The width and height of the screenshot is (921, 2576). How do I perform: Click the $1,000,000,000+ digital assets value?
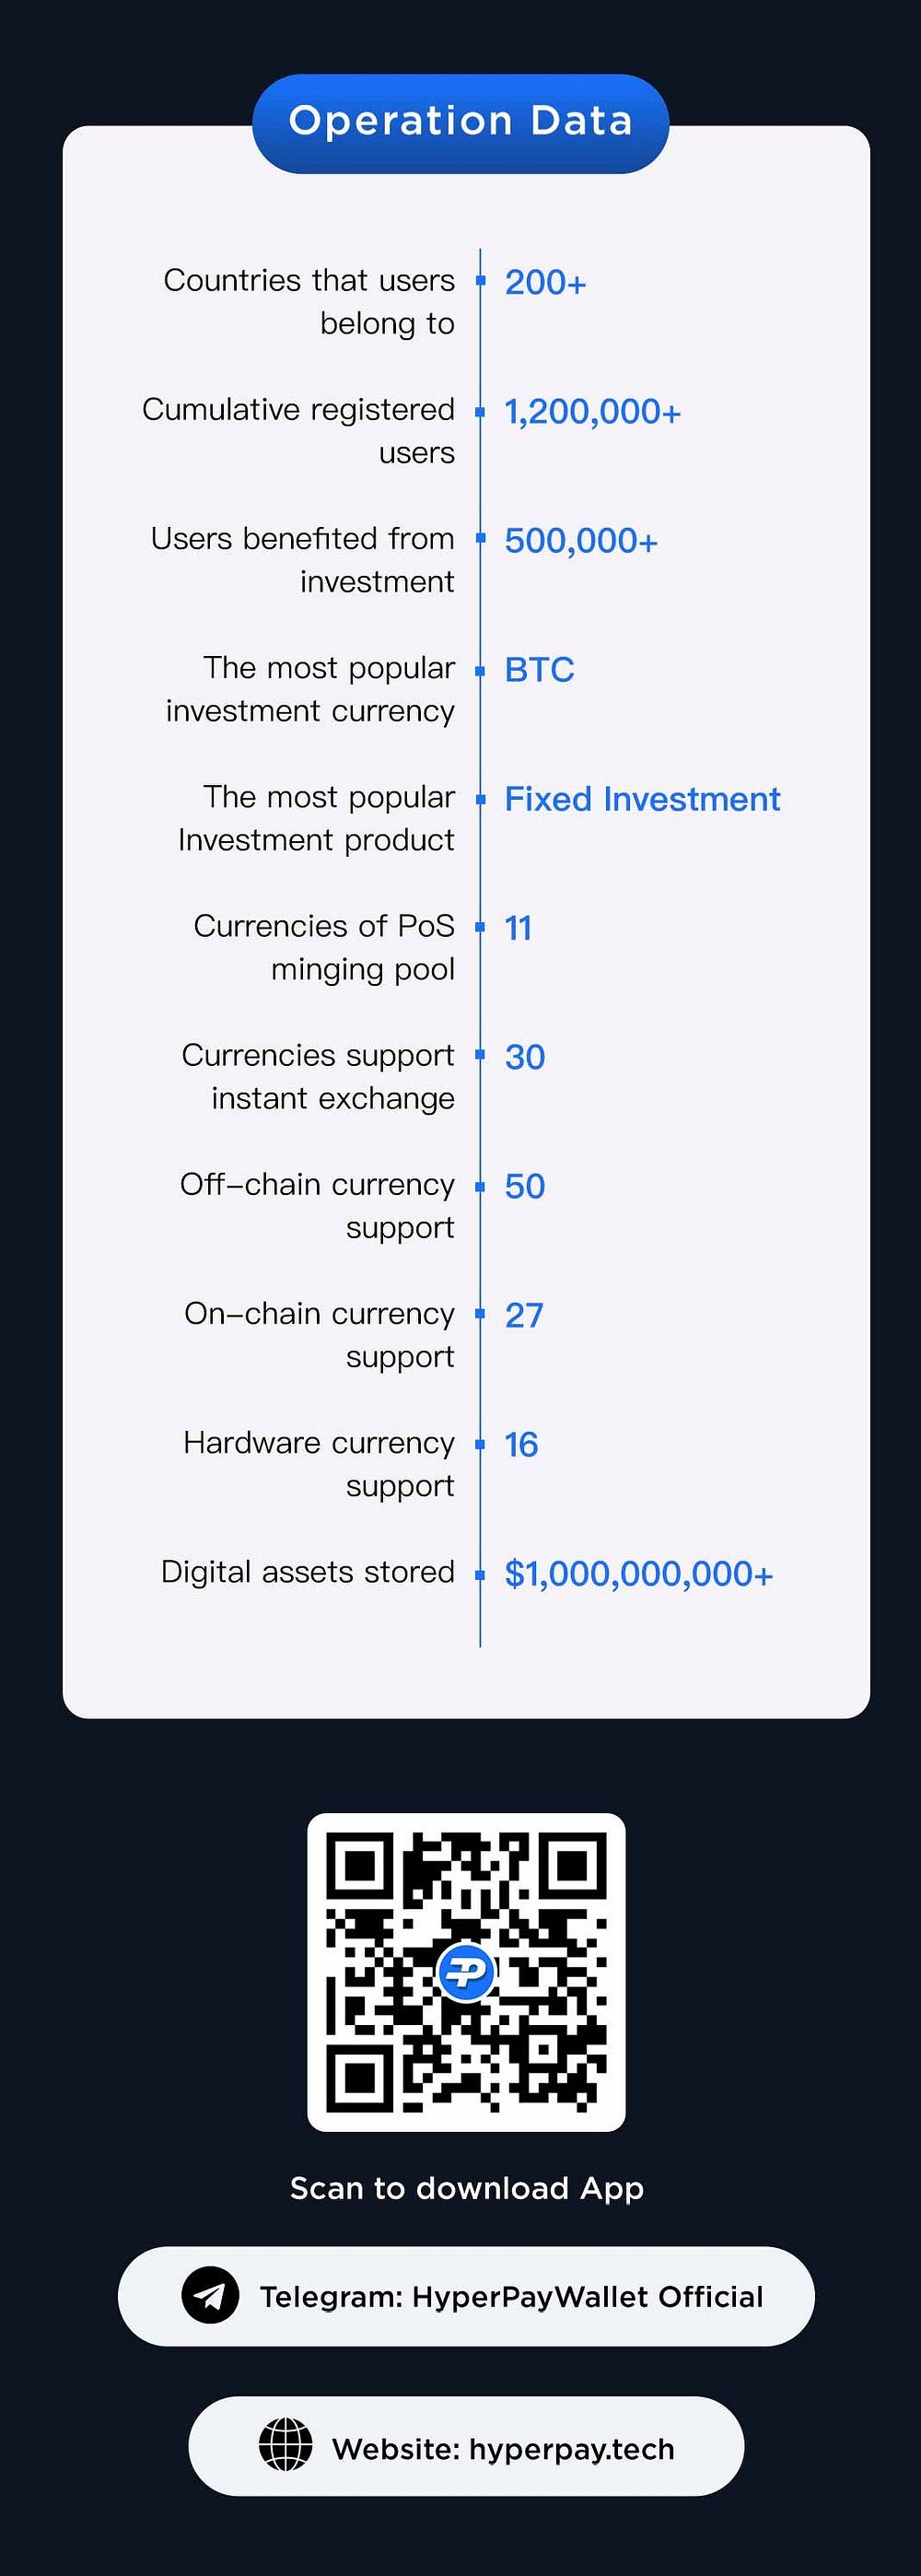click(638, 1574)
